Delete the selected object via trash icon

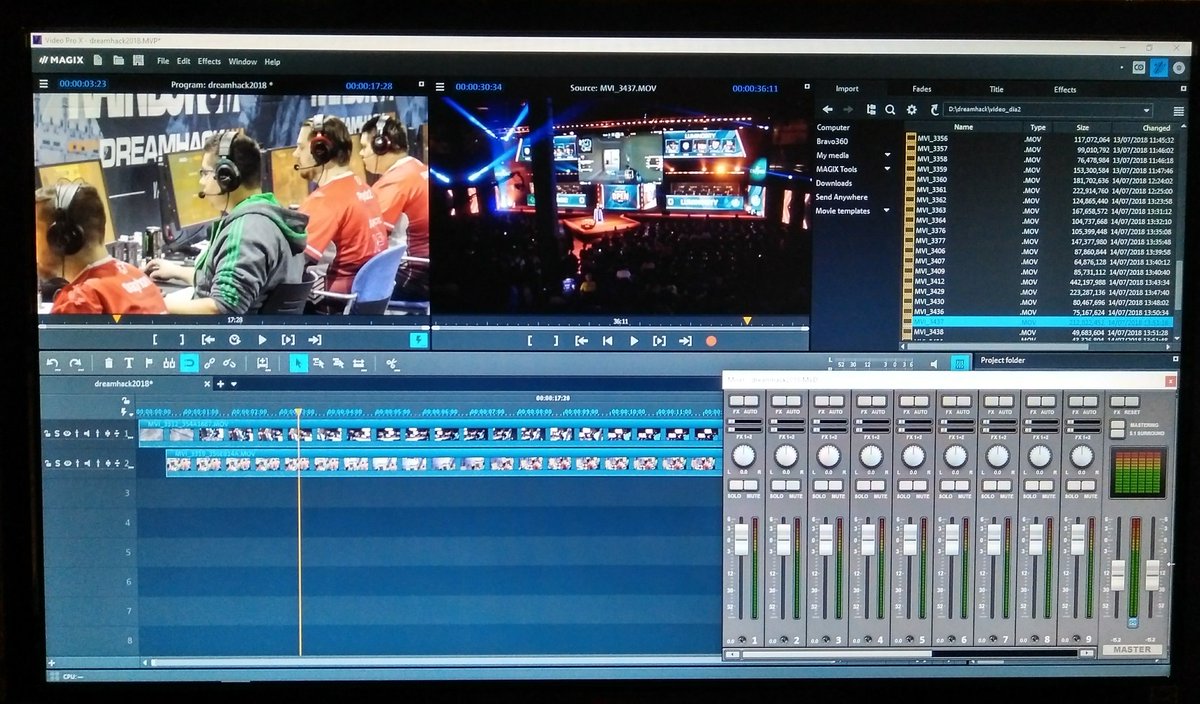tap(109, 364)
